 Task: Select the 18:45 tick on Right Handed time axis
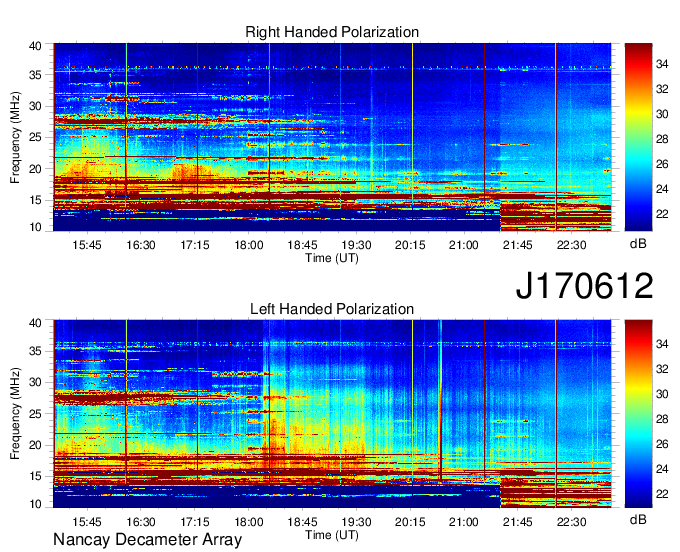[x=303, y=245]
